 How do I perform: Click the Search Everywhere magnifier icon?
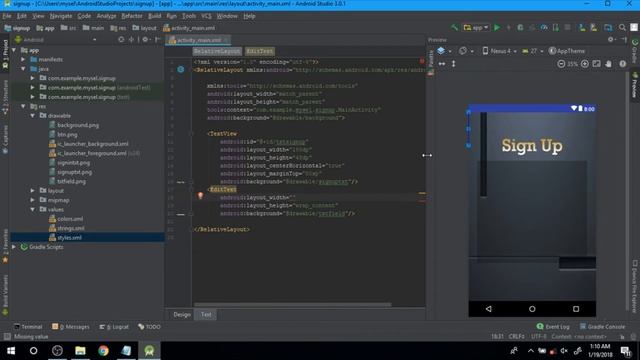click(622, 27)
